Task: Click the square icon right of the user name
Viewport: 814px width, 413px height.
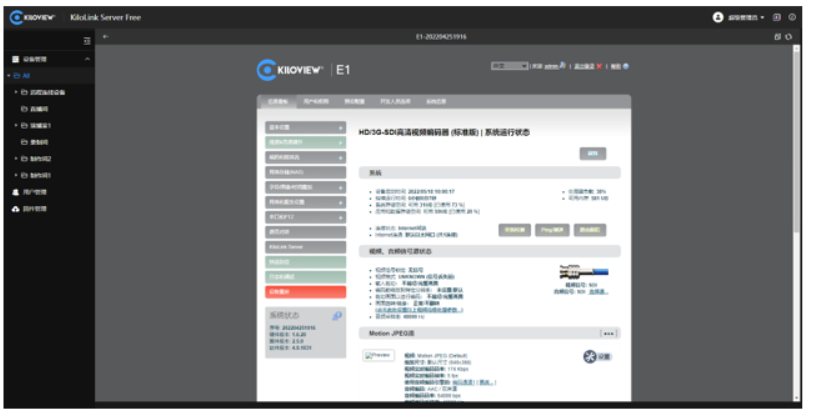Action: [777, 17]
